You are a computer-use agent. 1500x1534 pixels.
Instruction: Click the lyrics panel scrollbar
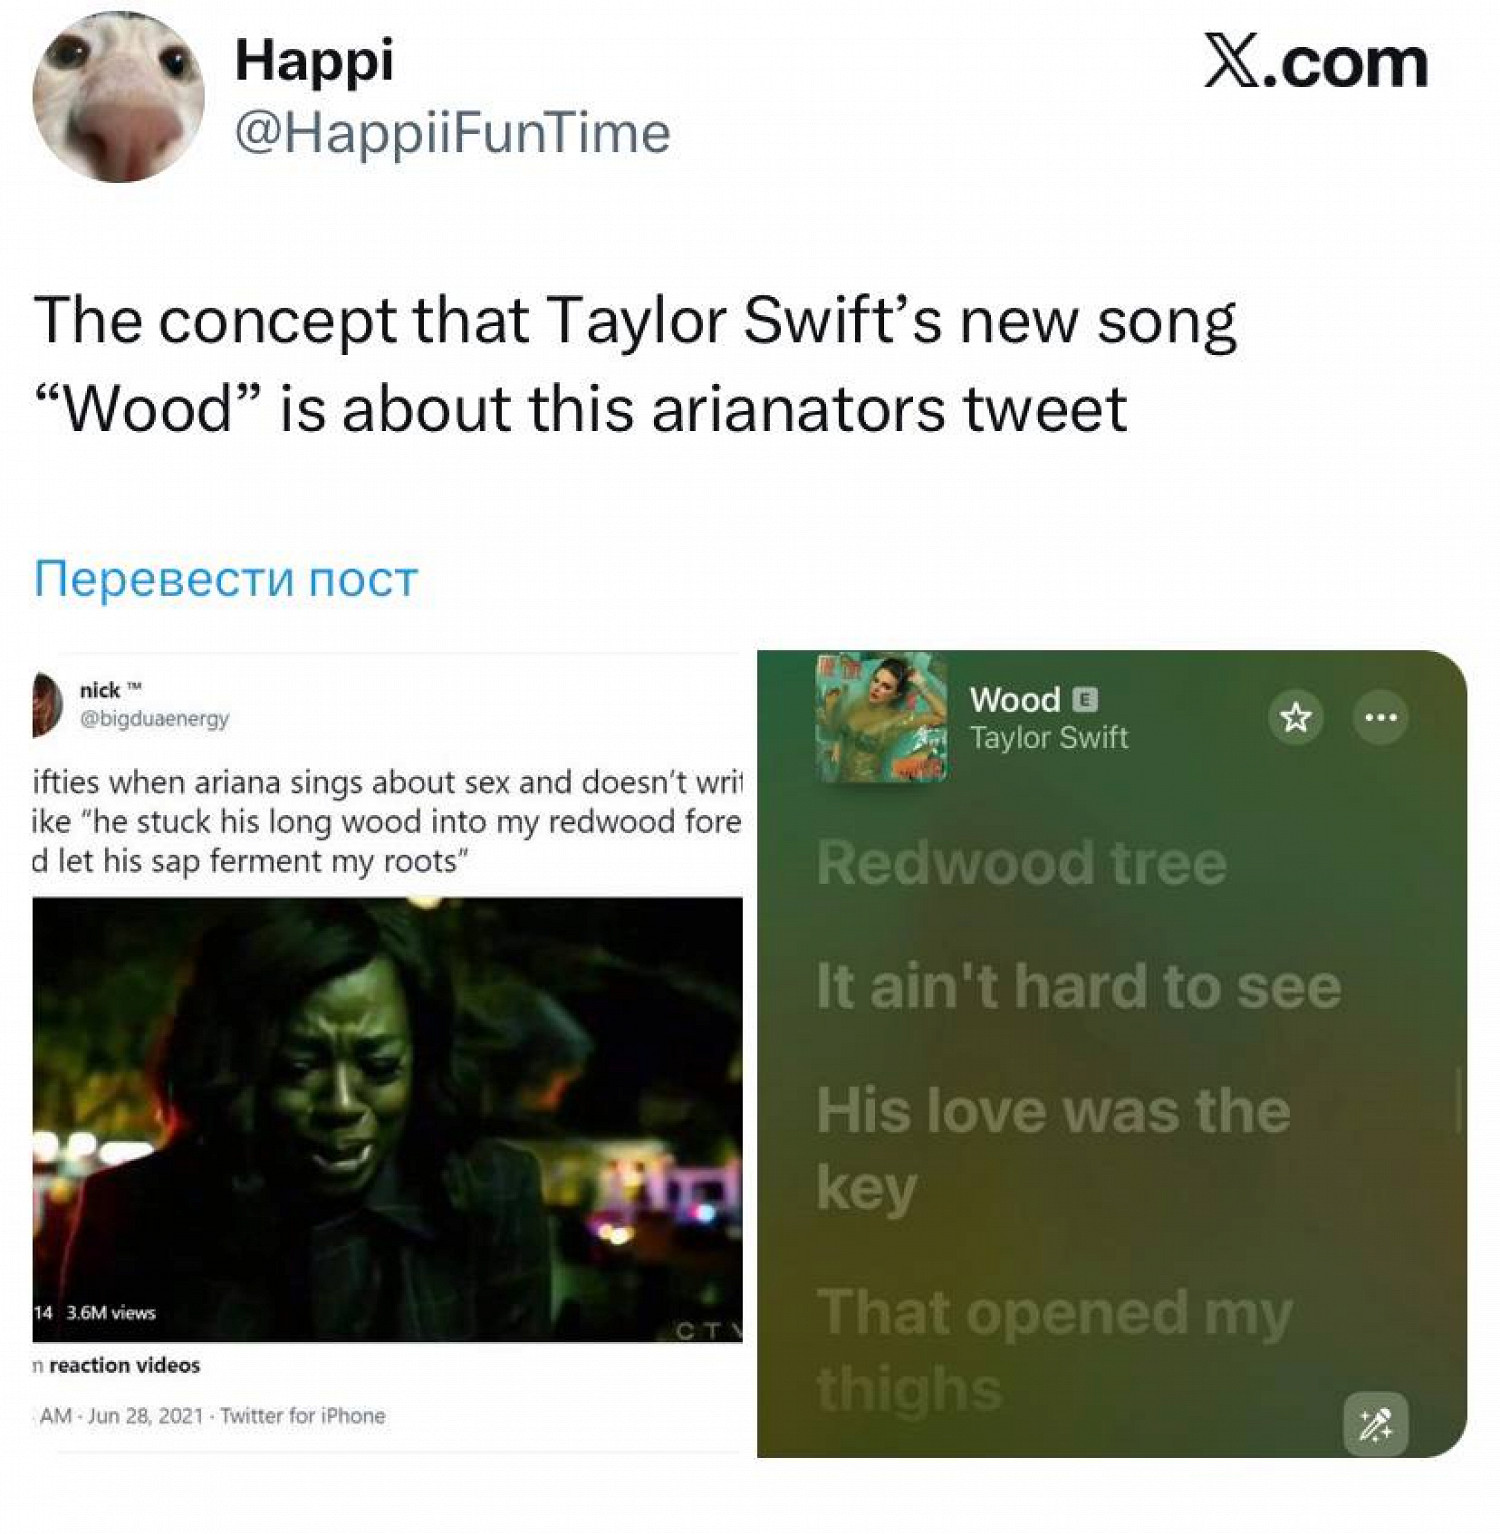tap(1459, 1100)
